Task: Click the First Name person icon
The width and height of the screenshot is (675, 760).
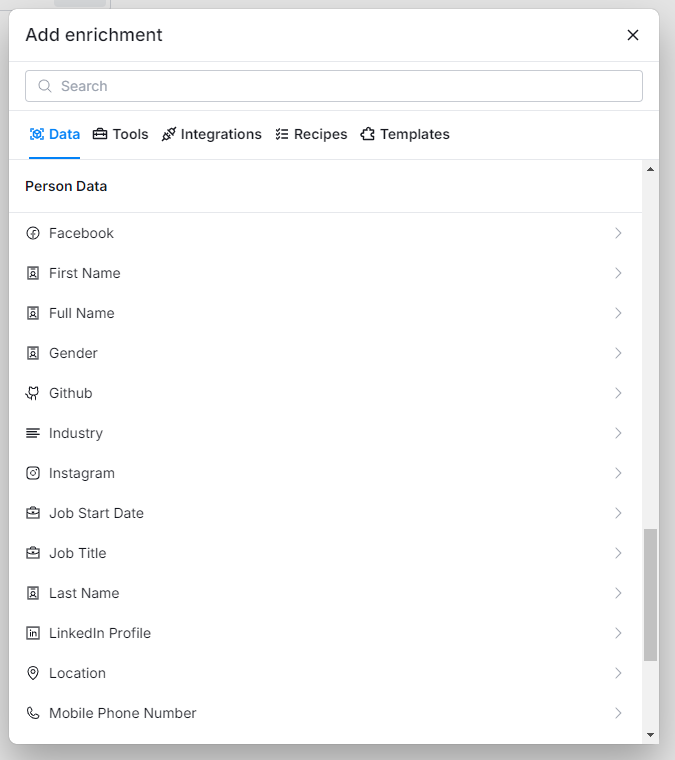Action: click(x=33, y=273)
